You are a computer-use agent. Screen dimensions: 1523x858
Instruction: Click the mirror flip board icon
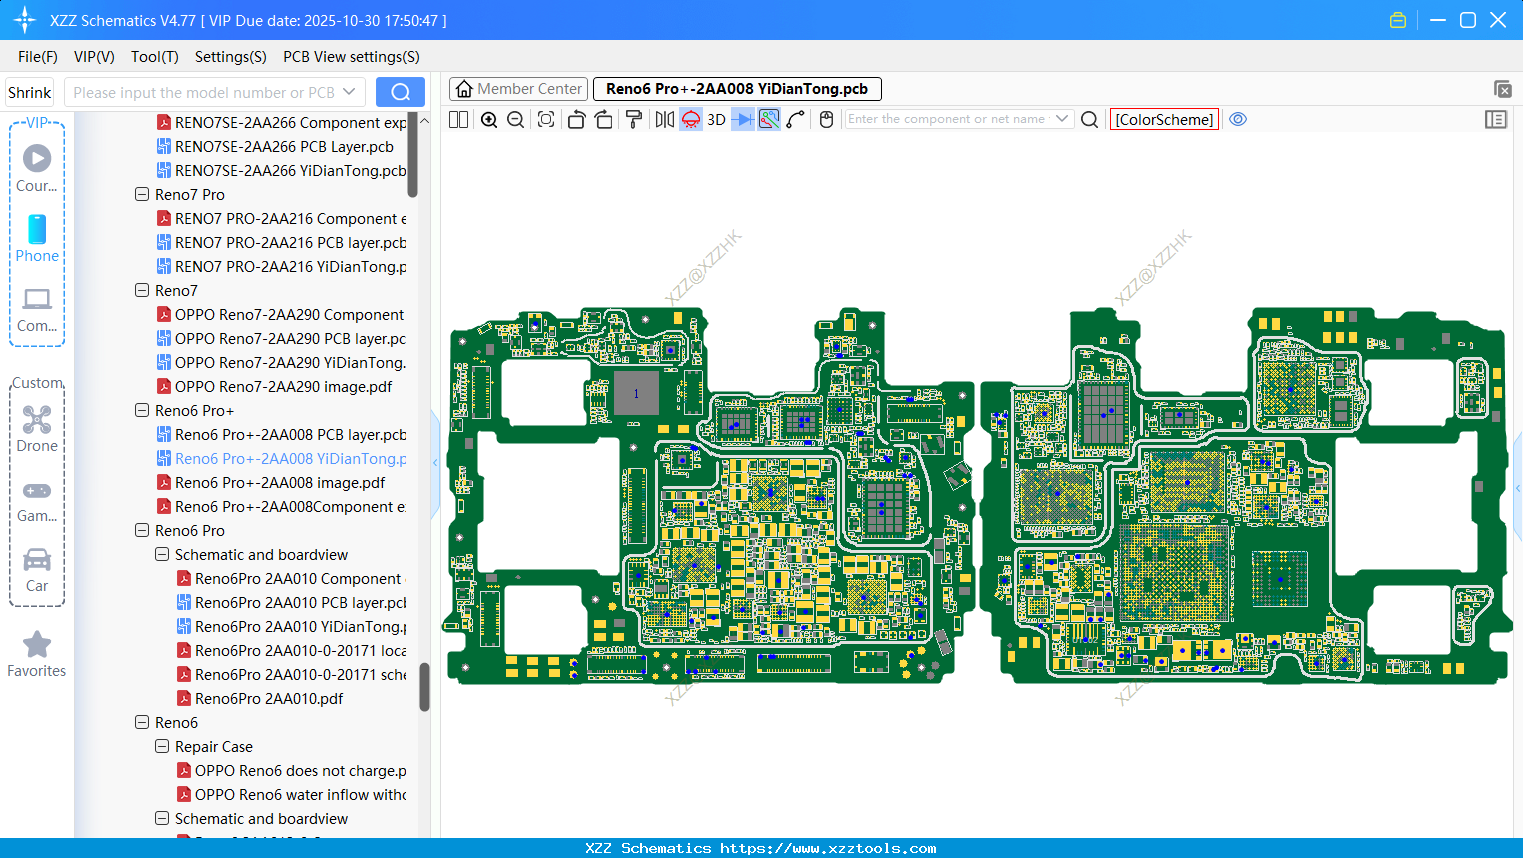664,120
